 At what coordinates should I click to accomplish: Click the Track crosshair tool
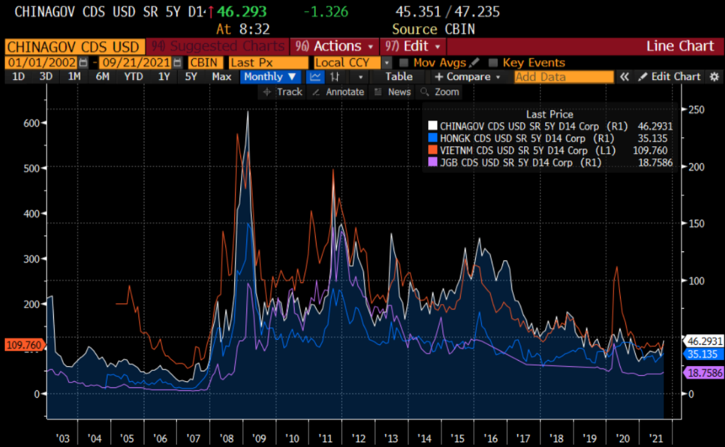283,92
